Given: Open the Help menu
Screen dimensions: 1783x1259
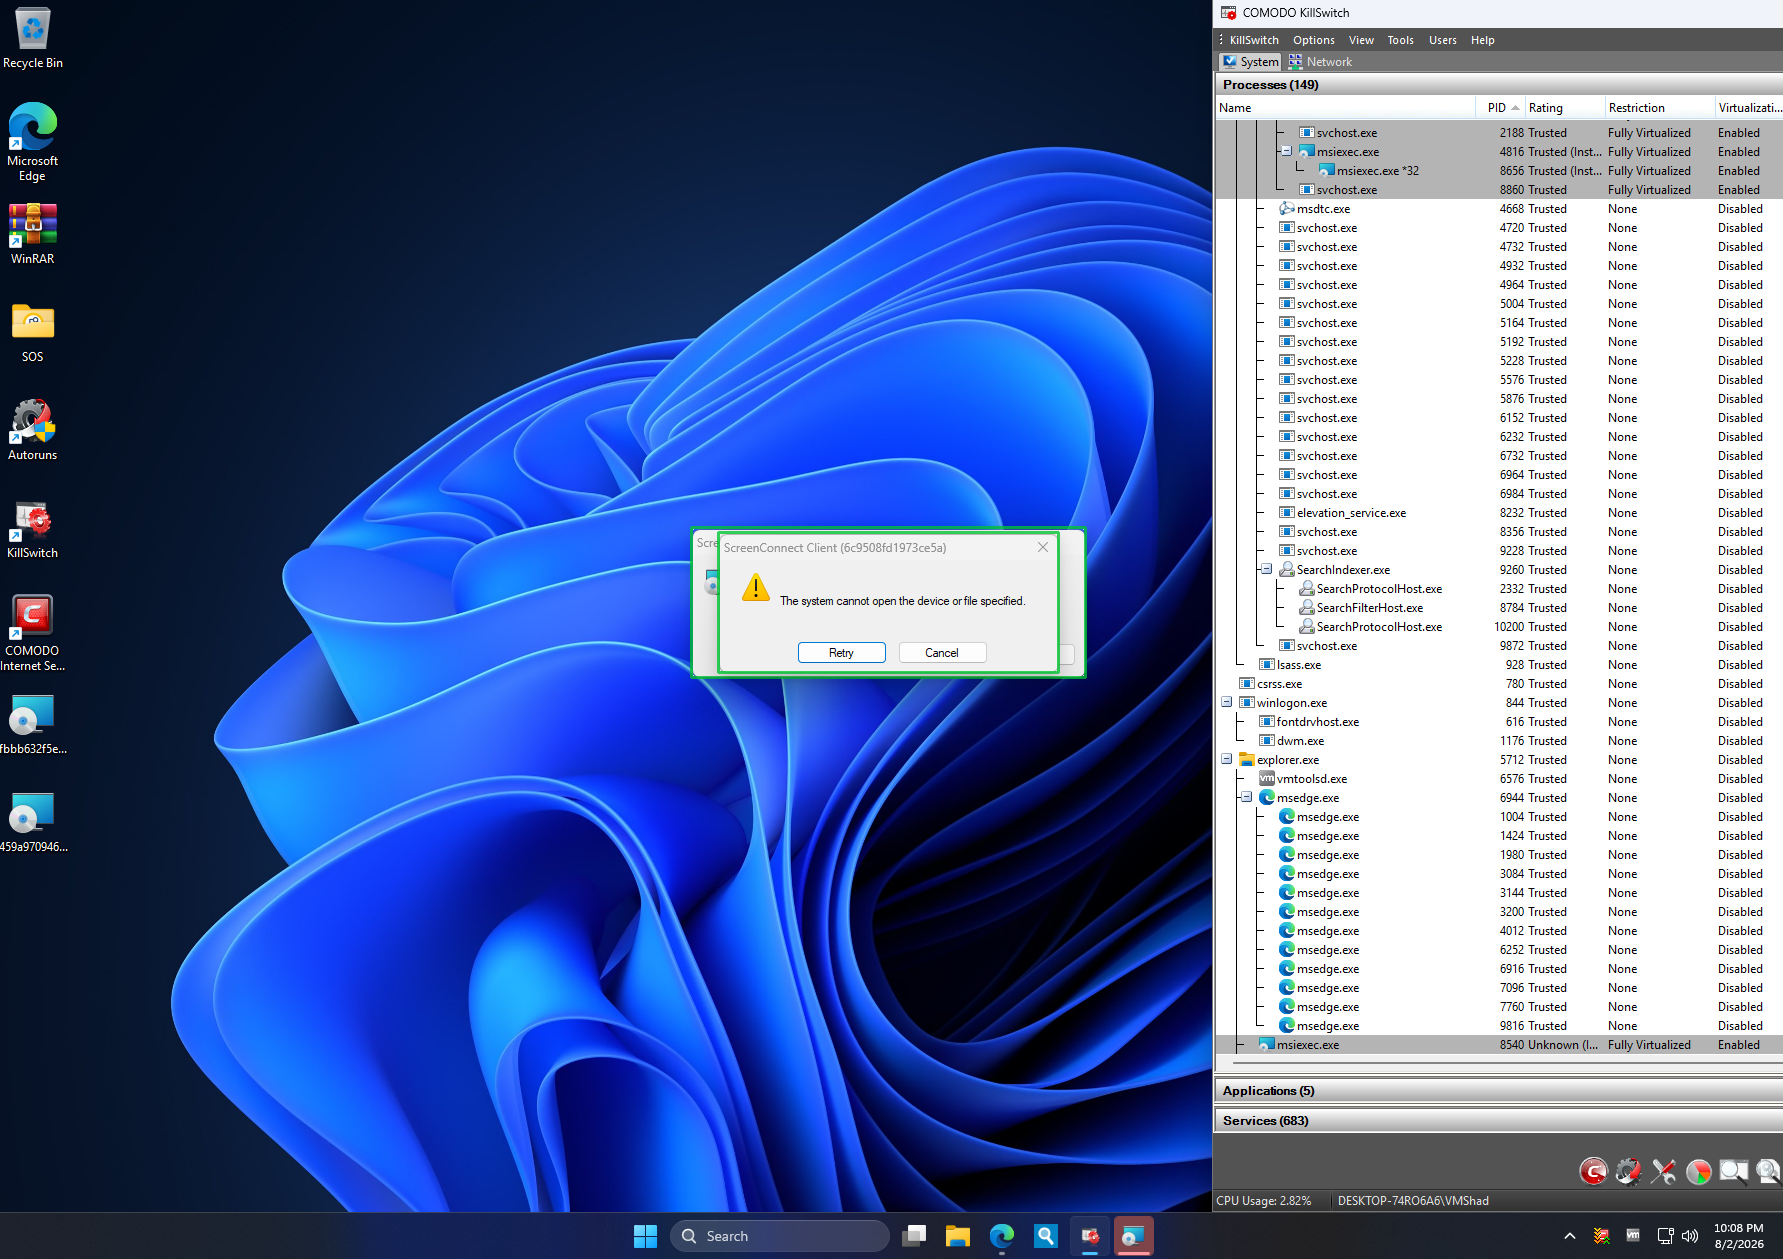Looking at the screenshot, I should tap(1482, 40).
